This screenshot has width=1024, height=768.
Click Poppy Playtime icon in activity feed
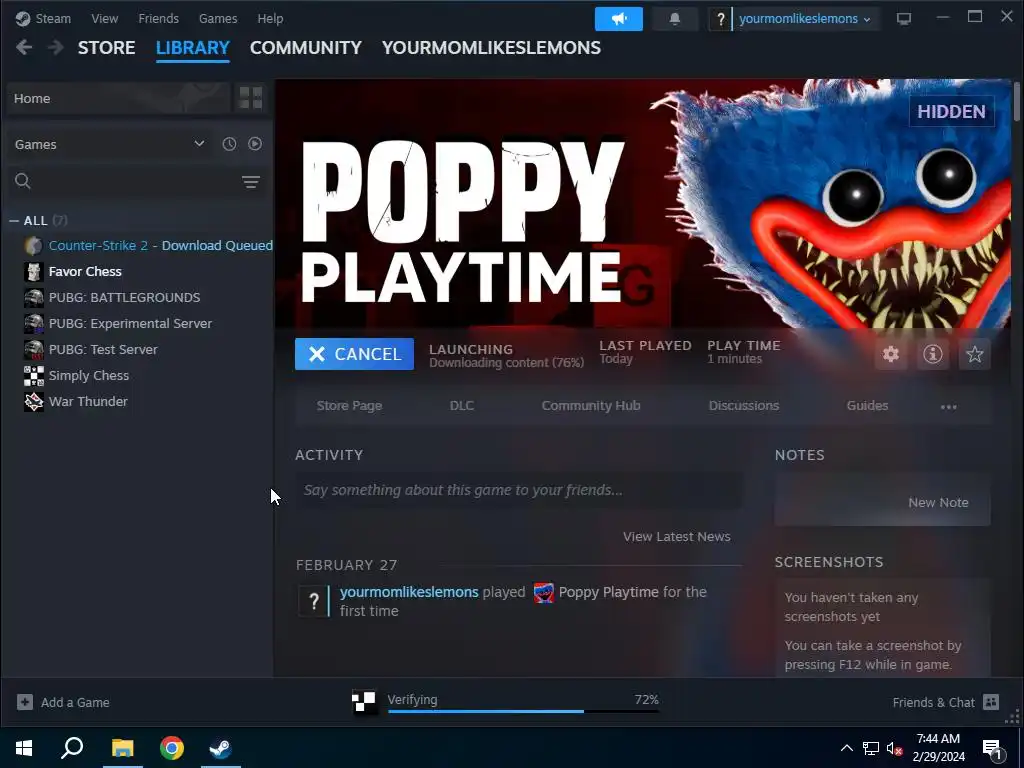pos(543,592)
